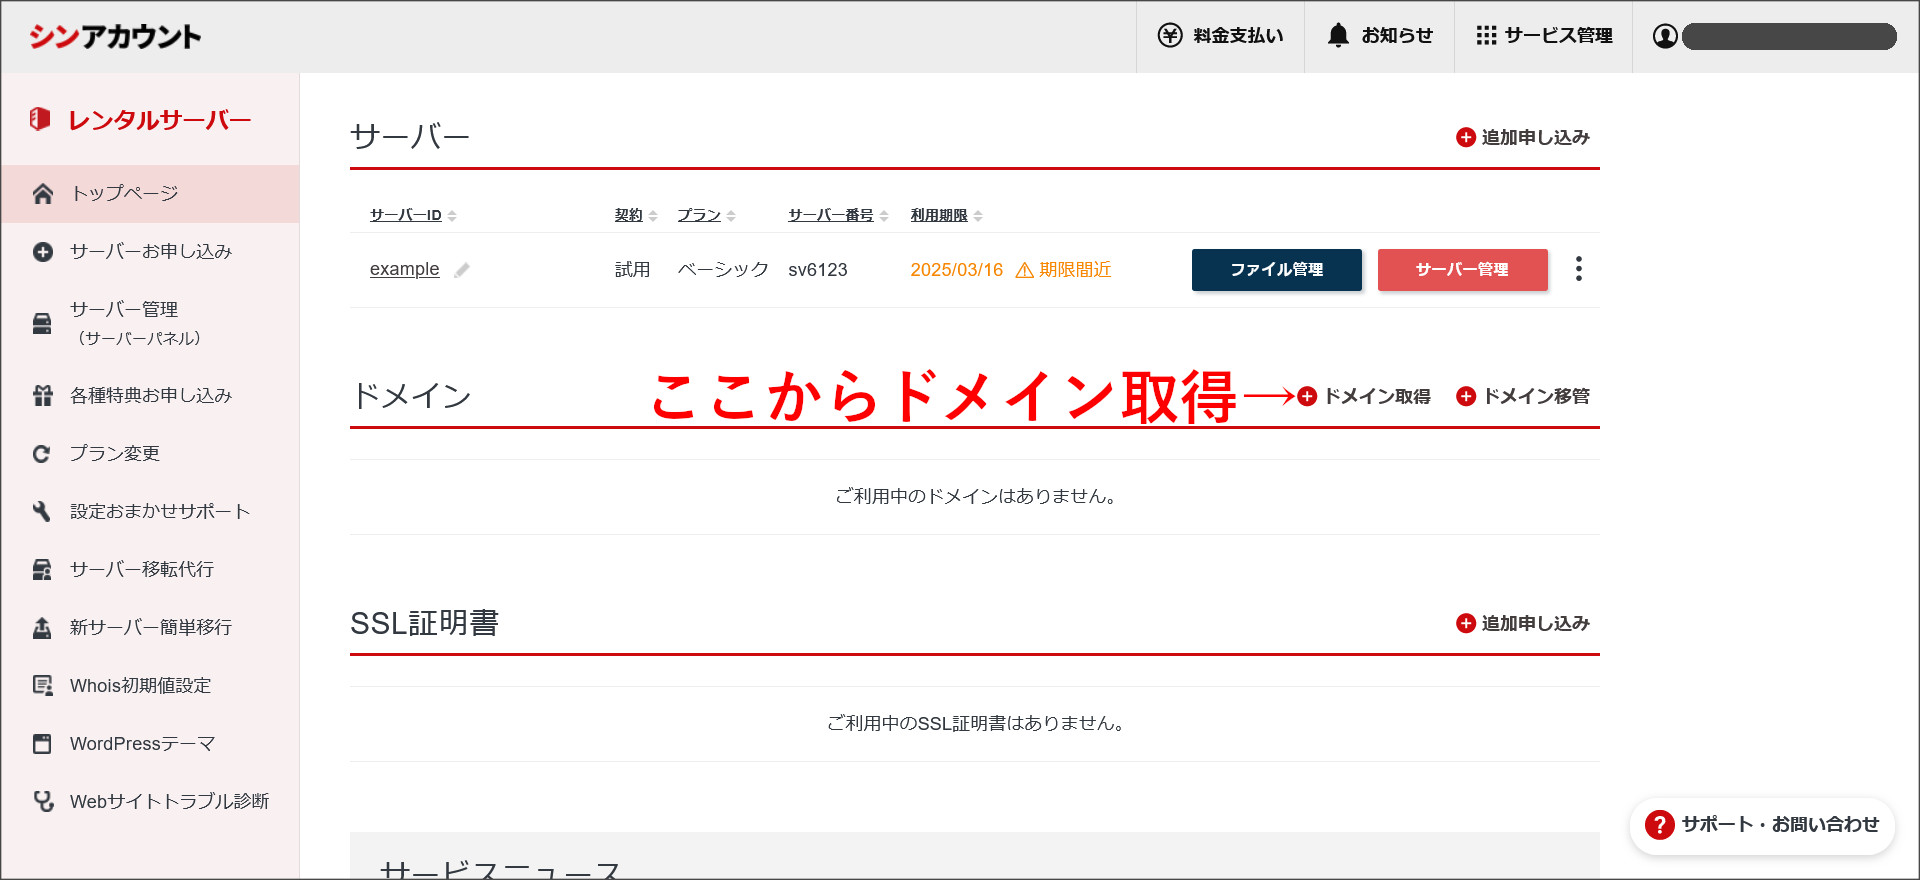Click the bell notification icon
1920x880 pixels.
click(x=1338, y=35)
